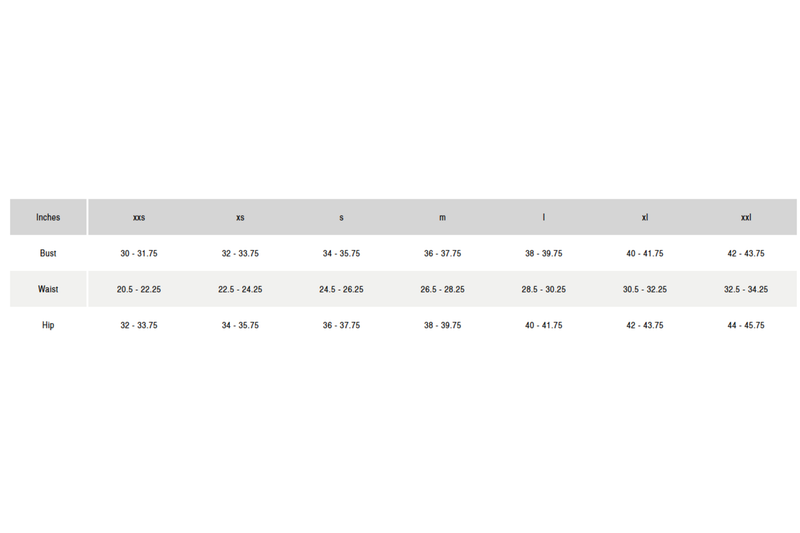This screenshot has height=533, width=800.
Task: Select waist value 22.5 - 24.25
Action: [x=240, y=289]
